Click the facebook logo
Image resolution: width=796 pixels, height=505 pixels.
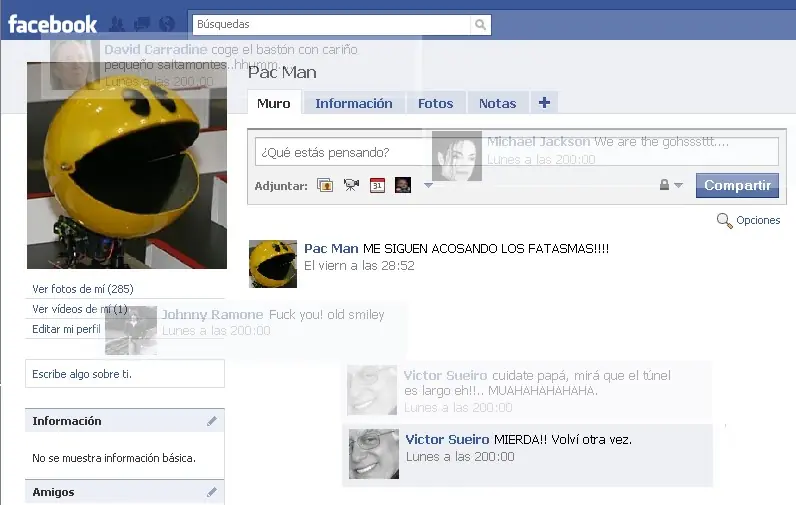tap(52, 24)
